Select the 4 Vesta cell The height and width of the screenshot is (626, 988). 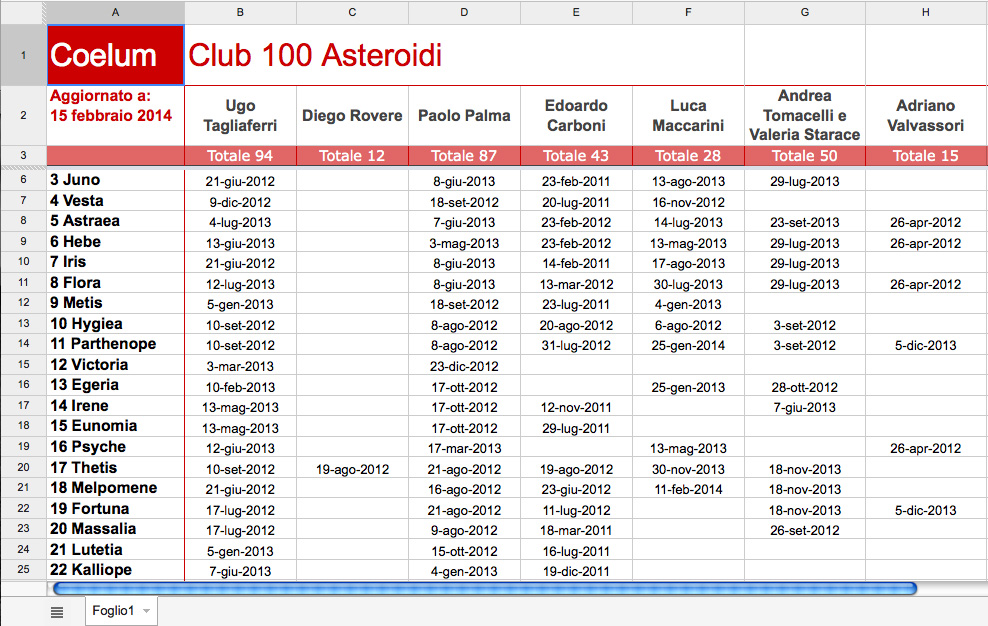115,201
